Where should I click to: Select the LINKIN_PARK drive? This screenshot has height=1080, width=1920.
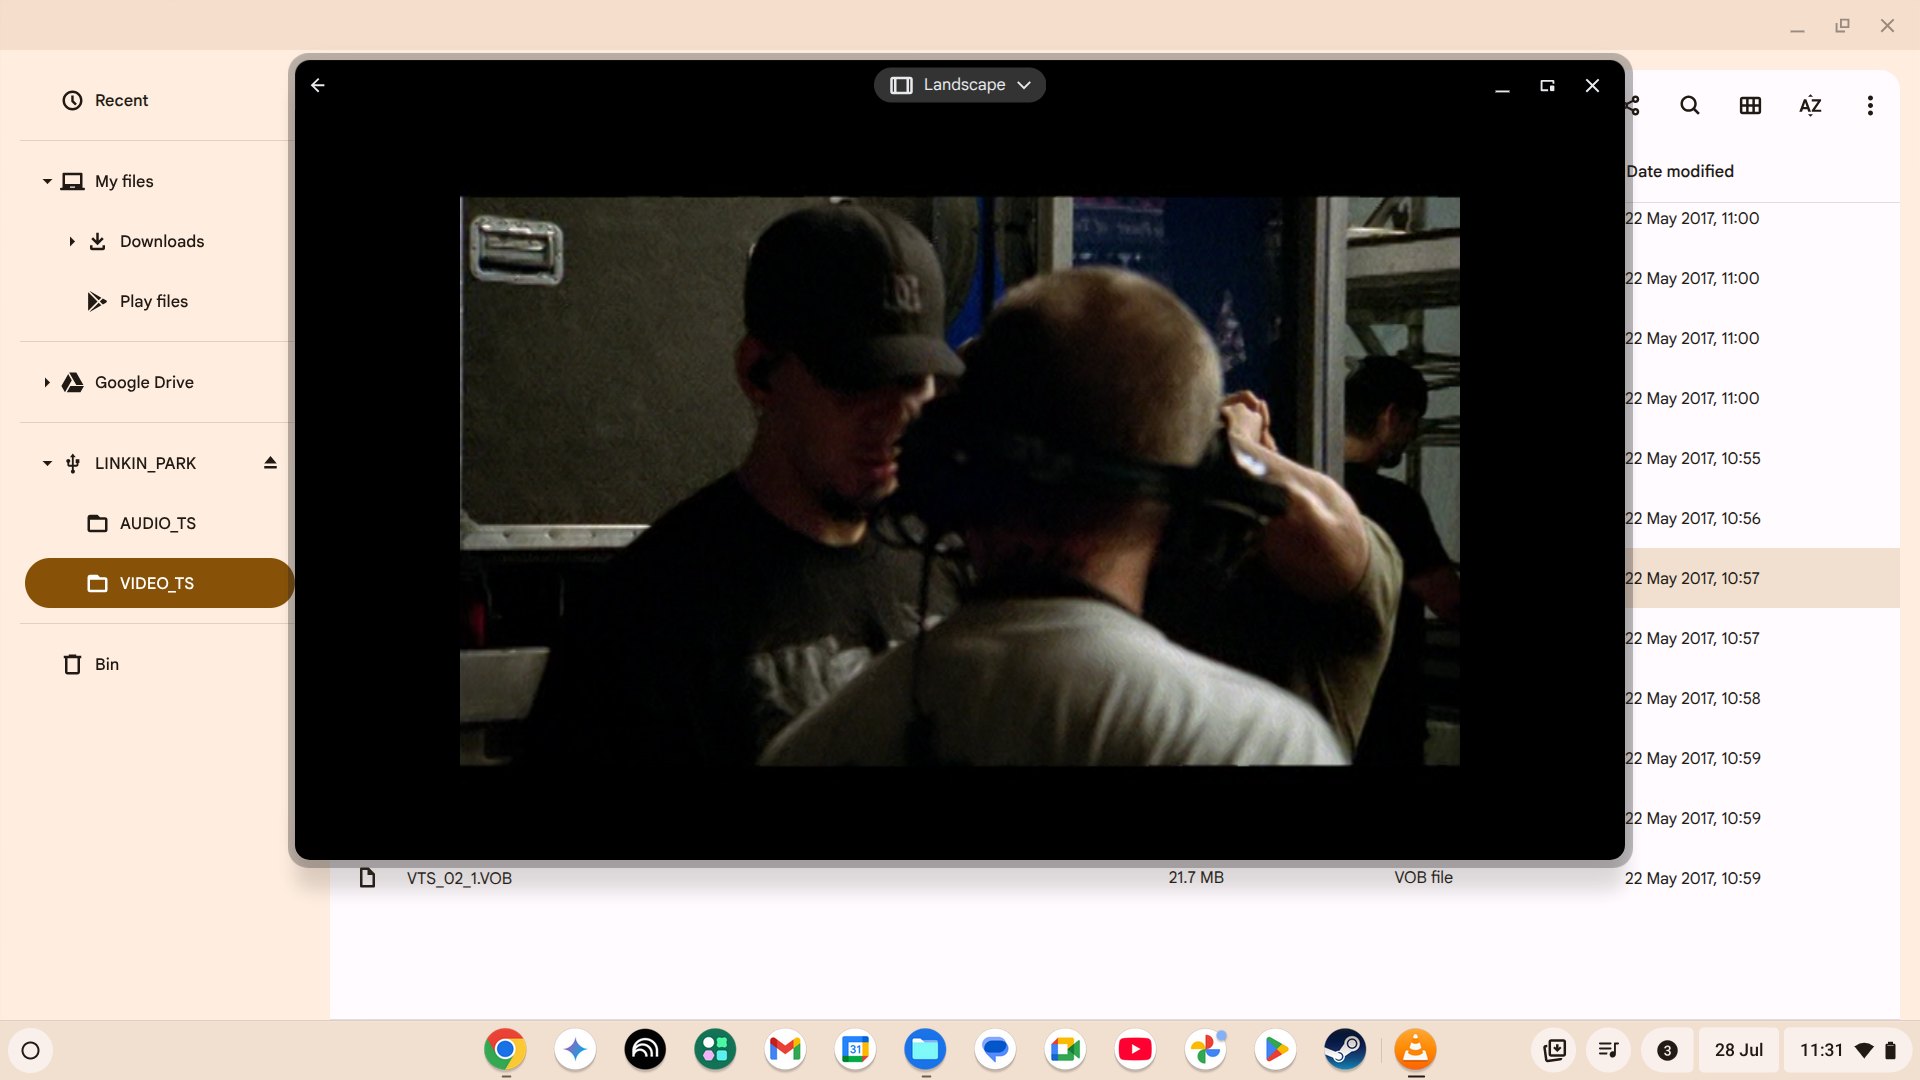pyautogui.click(x=145, y=463)
